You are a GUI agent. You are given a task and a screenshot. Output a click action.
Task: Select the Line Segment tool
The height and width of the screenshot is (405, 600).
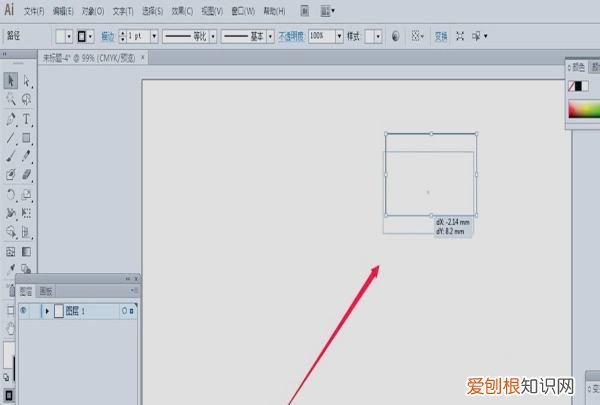pyautogui.click(x=11, y=138)
